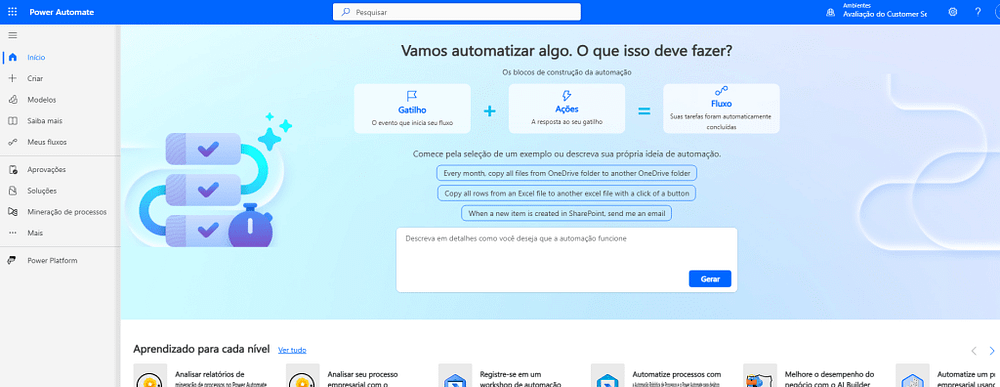
Task: Open Power Platform using its icon
Action: click(x=12, y=261)
